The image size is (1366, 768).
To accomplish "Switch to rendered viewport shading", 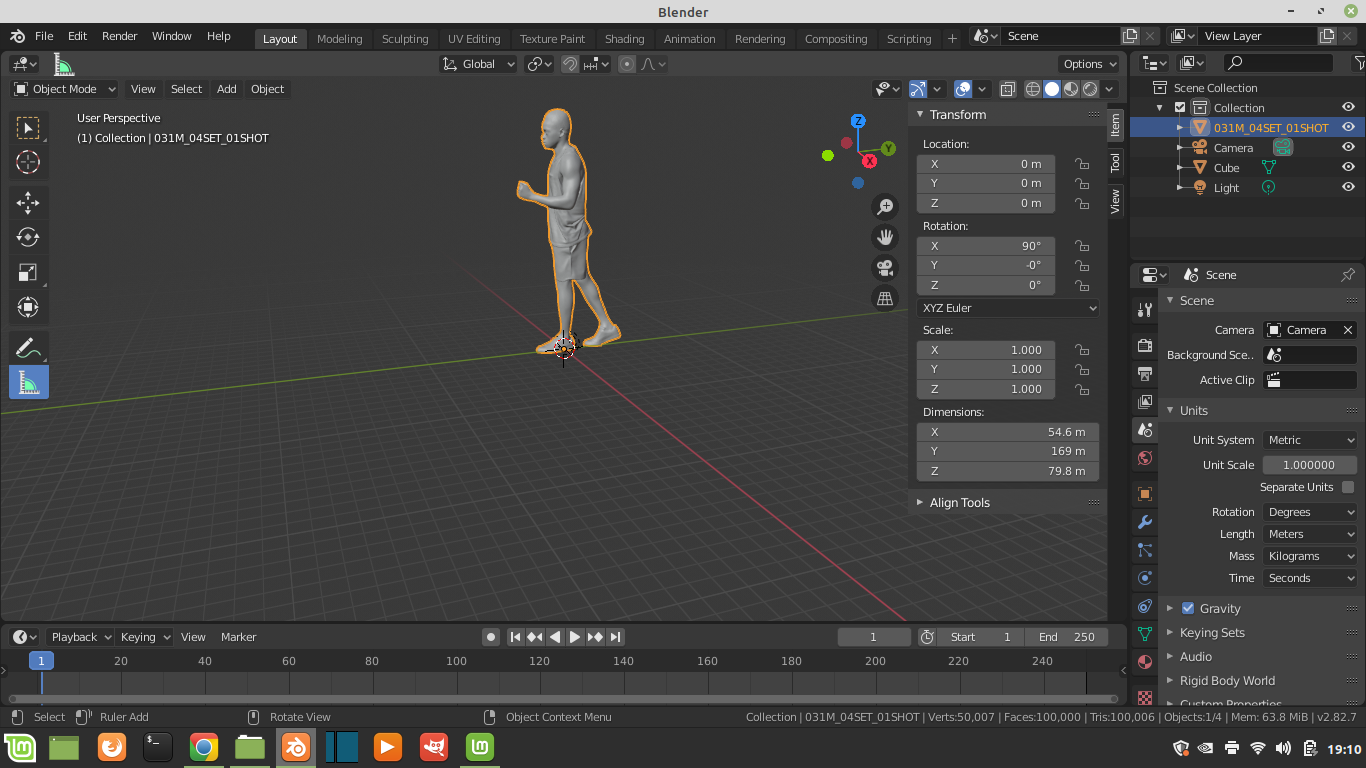I will pos(1090,89).
